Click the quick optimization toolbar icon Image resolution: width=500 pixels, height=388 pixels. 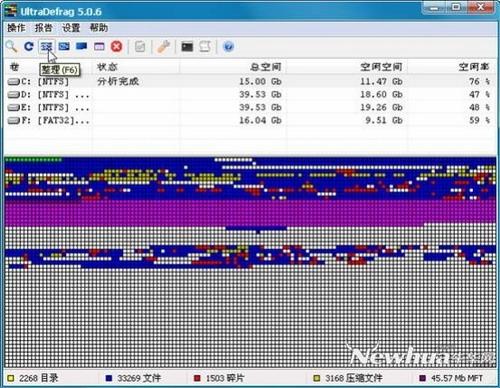64,46
